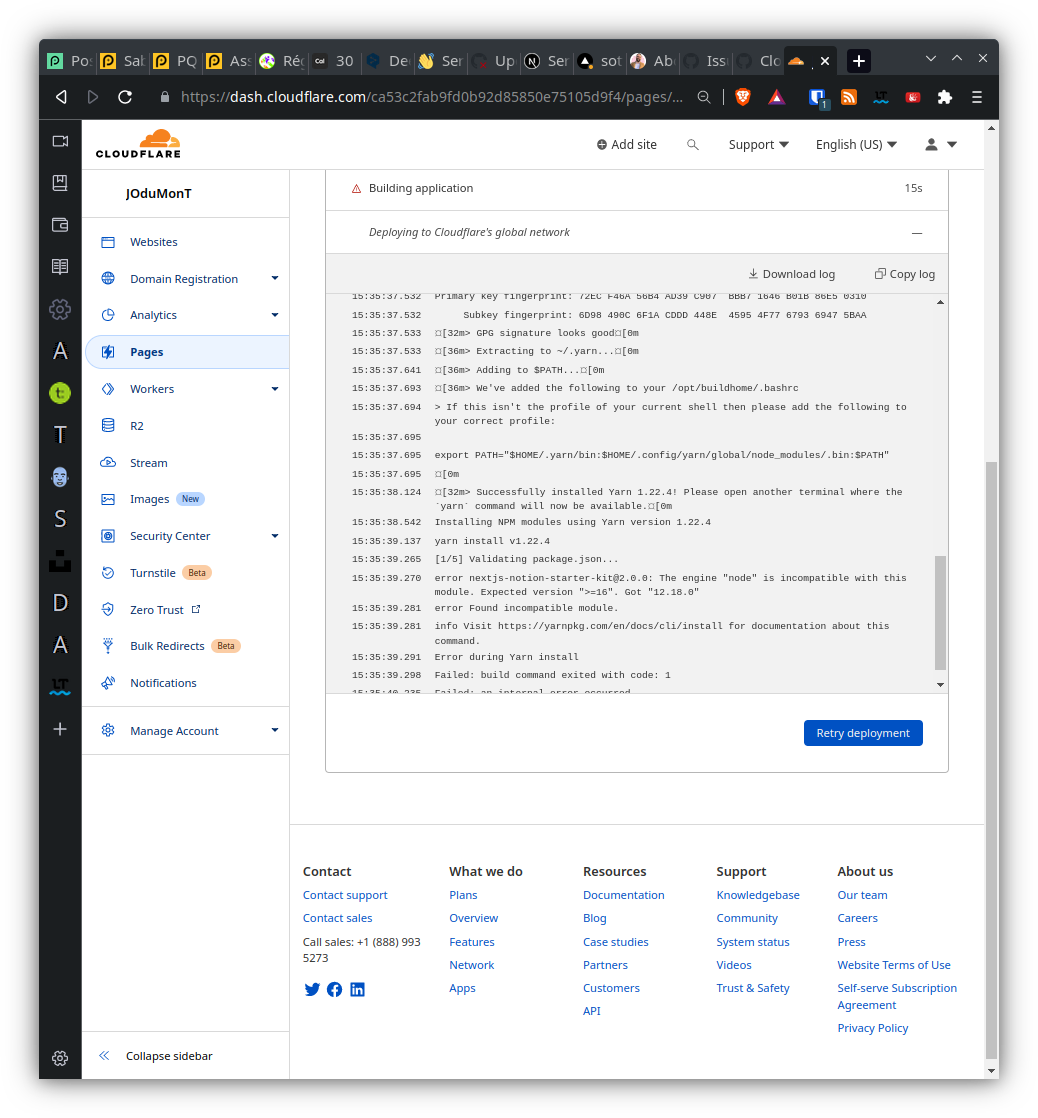Open R2 storage from its sidebar icon
Image resolution: width=1038 pixels, height=1118 pixels.
108,425
